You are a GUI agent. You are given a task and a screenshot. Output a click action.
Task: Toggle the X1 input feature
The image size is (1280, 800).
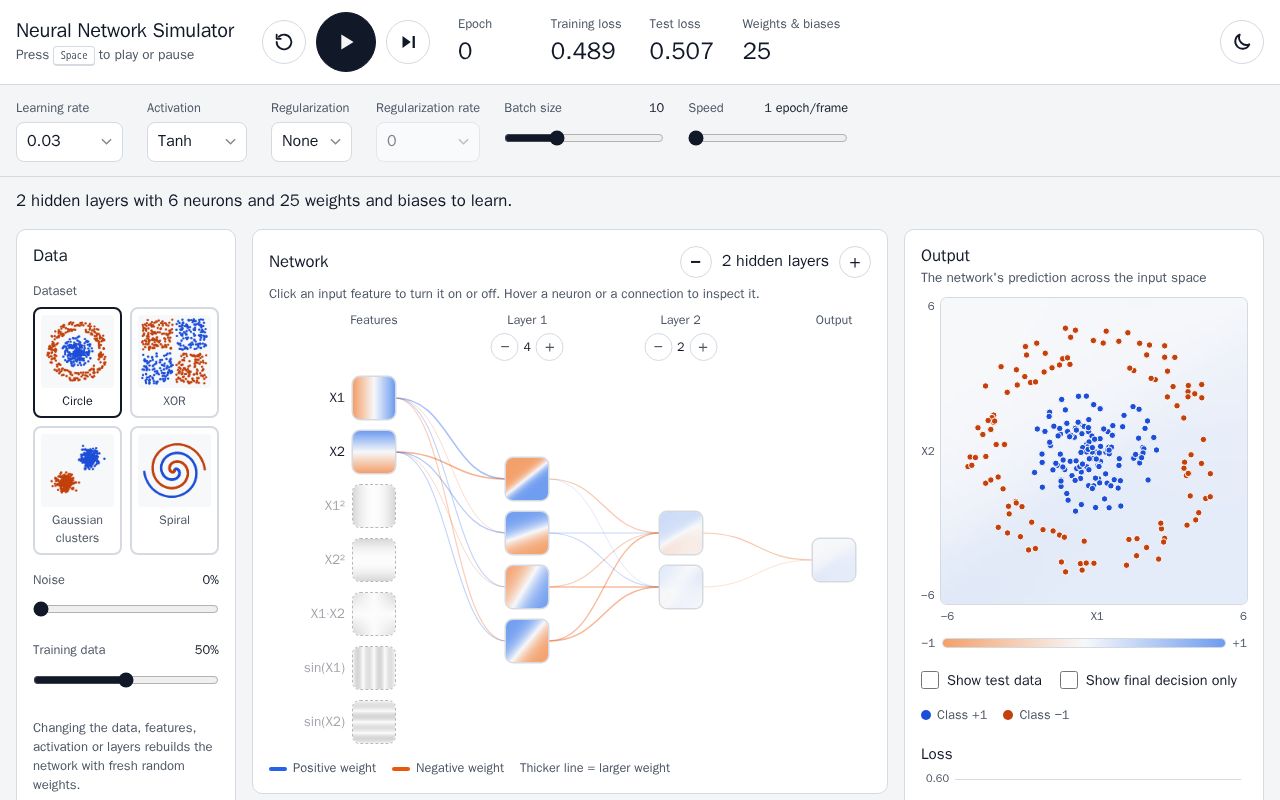[x=374, y=398]
